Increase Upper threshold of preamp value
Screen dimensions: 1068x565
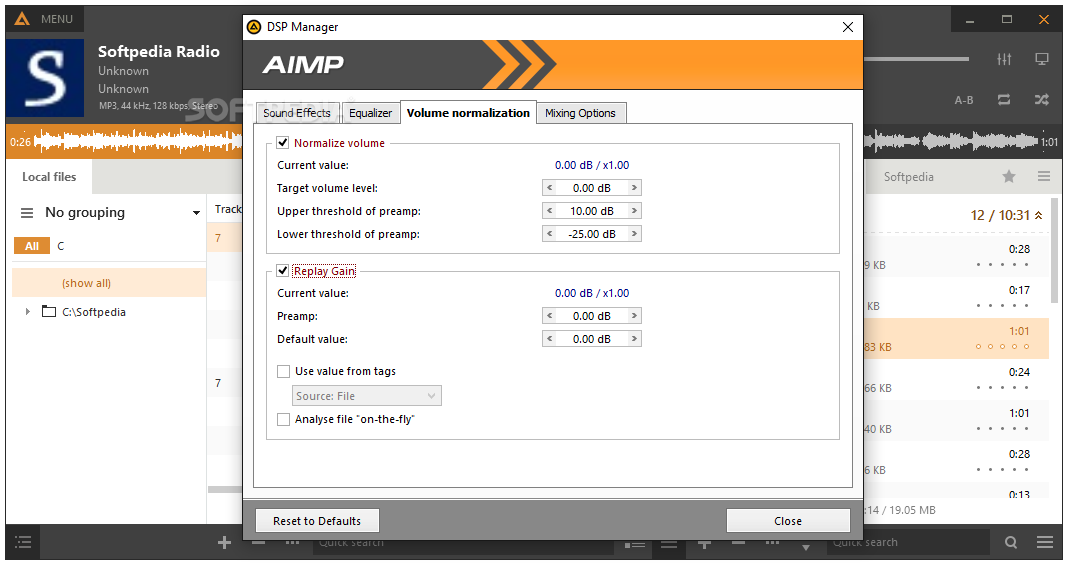634,211
